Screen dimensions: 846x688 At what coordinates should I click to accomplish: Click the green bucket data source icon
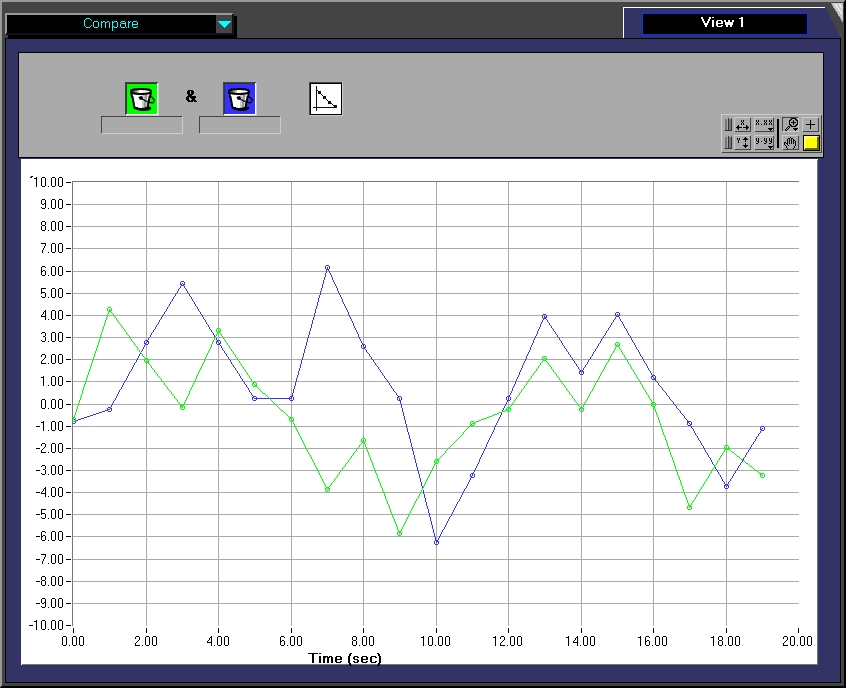(142, 98)
